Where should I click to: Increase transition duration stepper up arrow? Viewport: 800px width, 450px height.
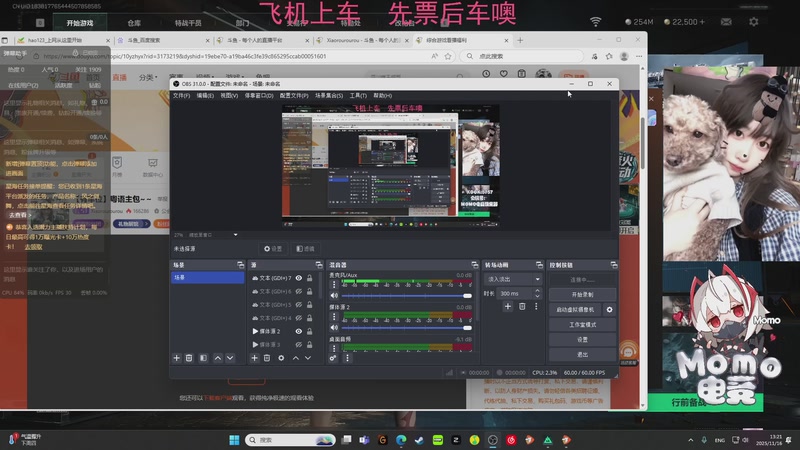537,291
